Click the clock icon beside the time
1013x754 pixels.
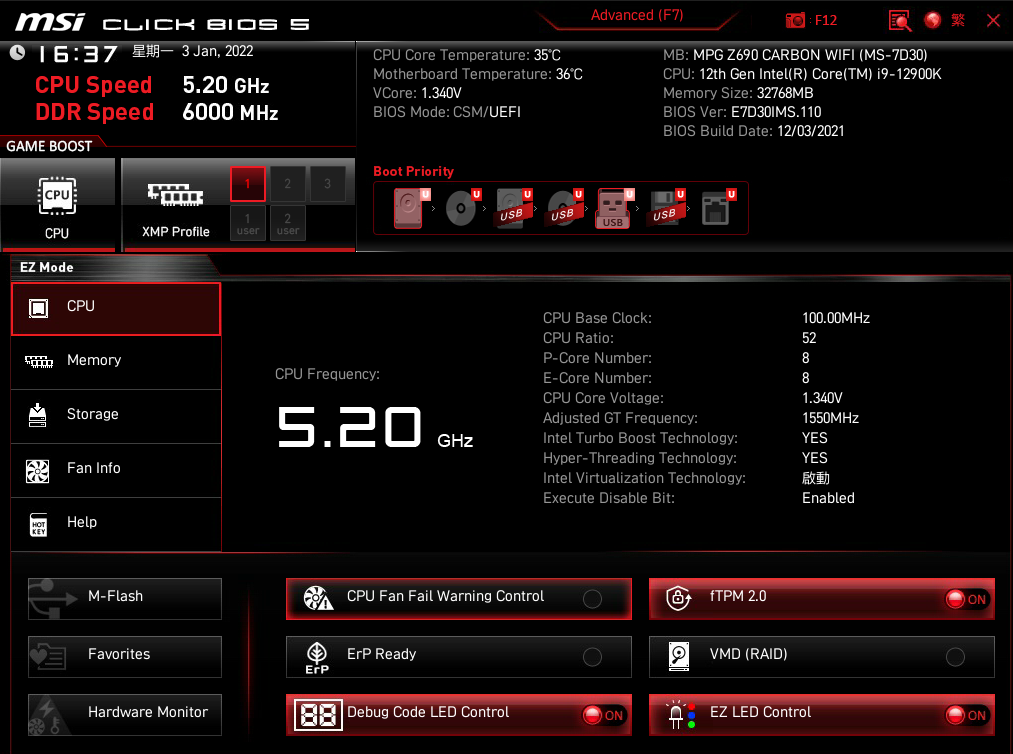click(x=17, y=53)
